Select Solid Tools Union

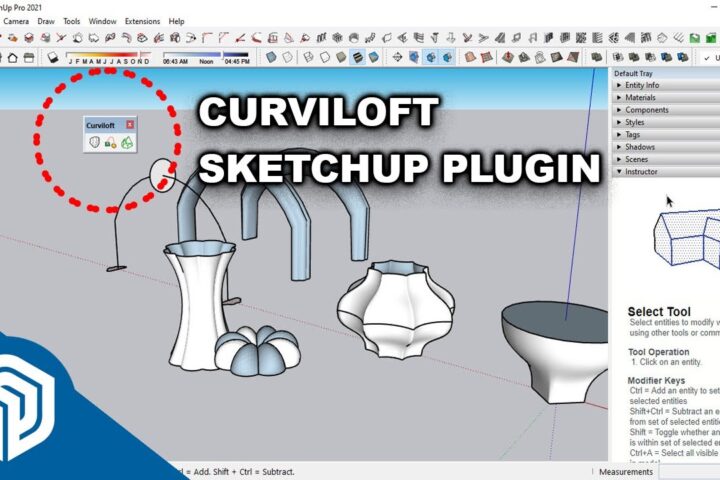(x=634, y=57)
